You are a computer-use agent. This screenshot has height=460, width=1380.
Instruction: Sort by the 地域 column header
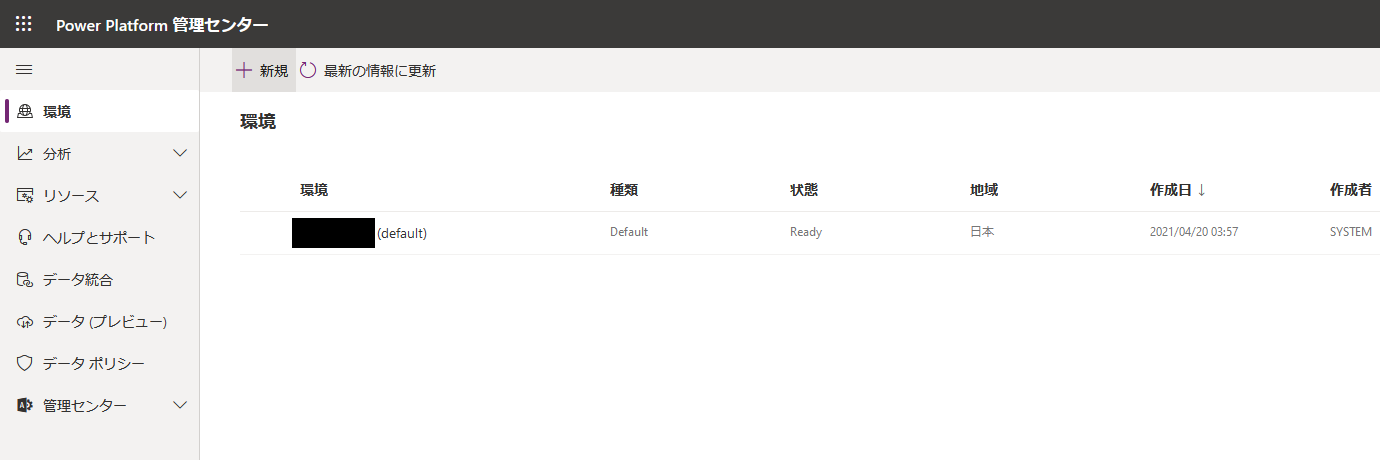(x=984, y=190)
